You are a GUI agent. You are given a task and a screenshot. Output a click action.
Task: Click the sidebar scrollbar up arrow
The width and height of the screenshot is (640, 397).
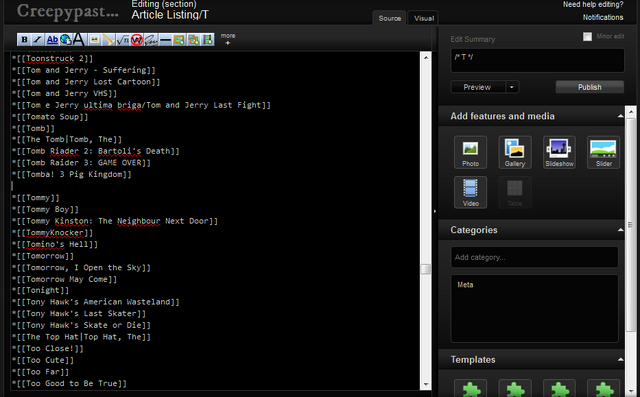(x=631, y=111)
